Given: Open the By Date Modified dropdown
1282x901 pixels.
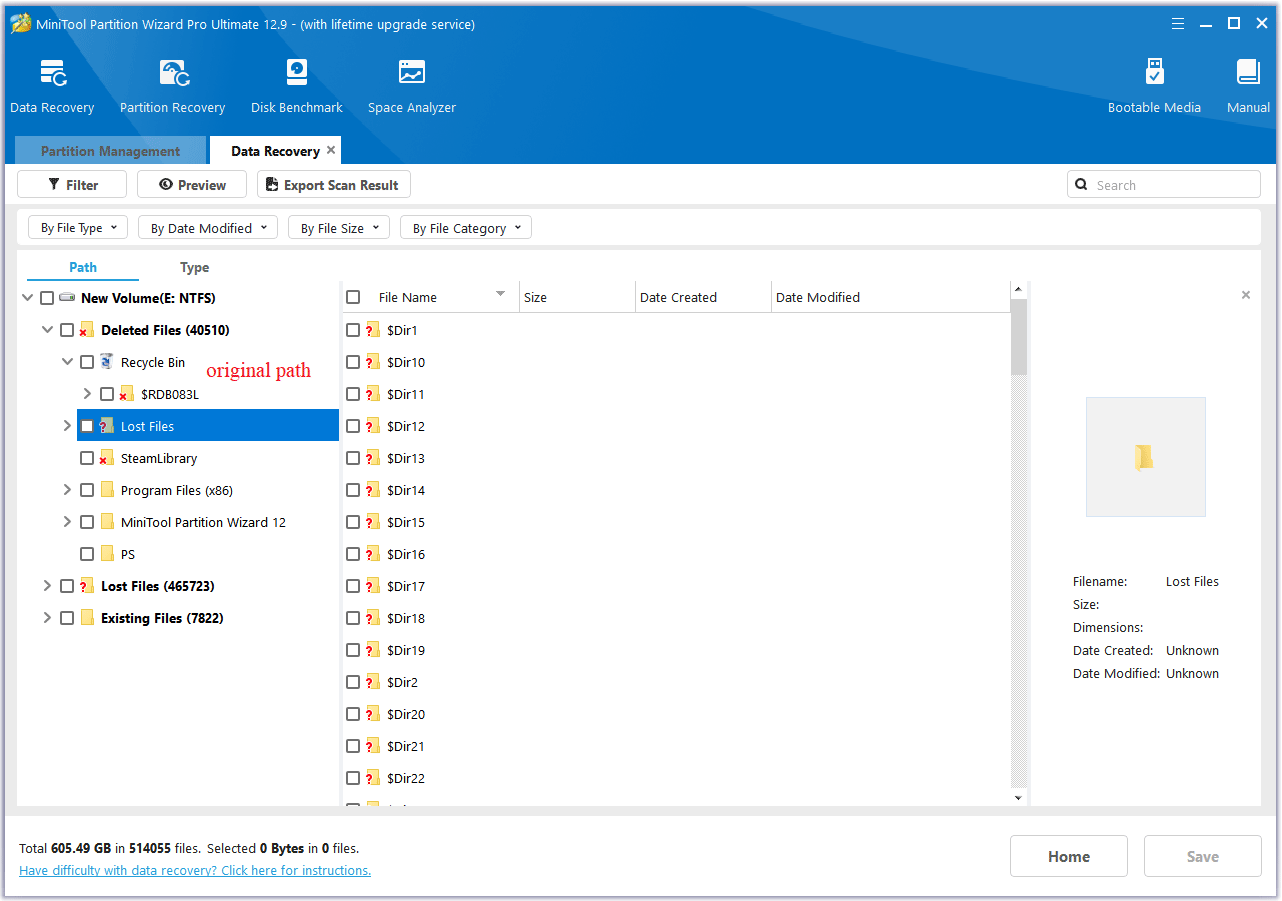Looking at the screenshot, I should (208, 228).
